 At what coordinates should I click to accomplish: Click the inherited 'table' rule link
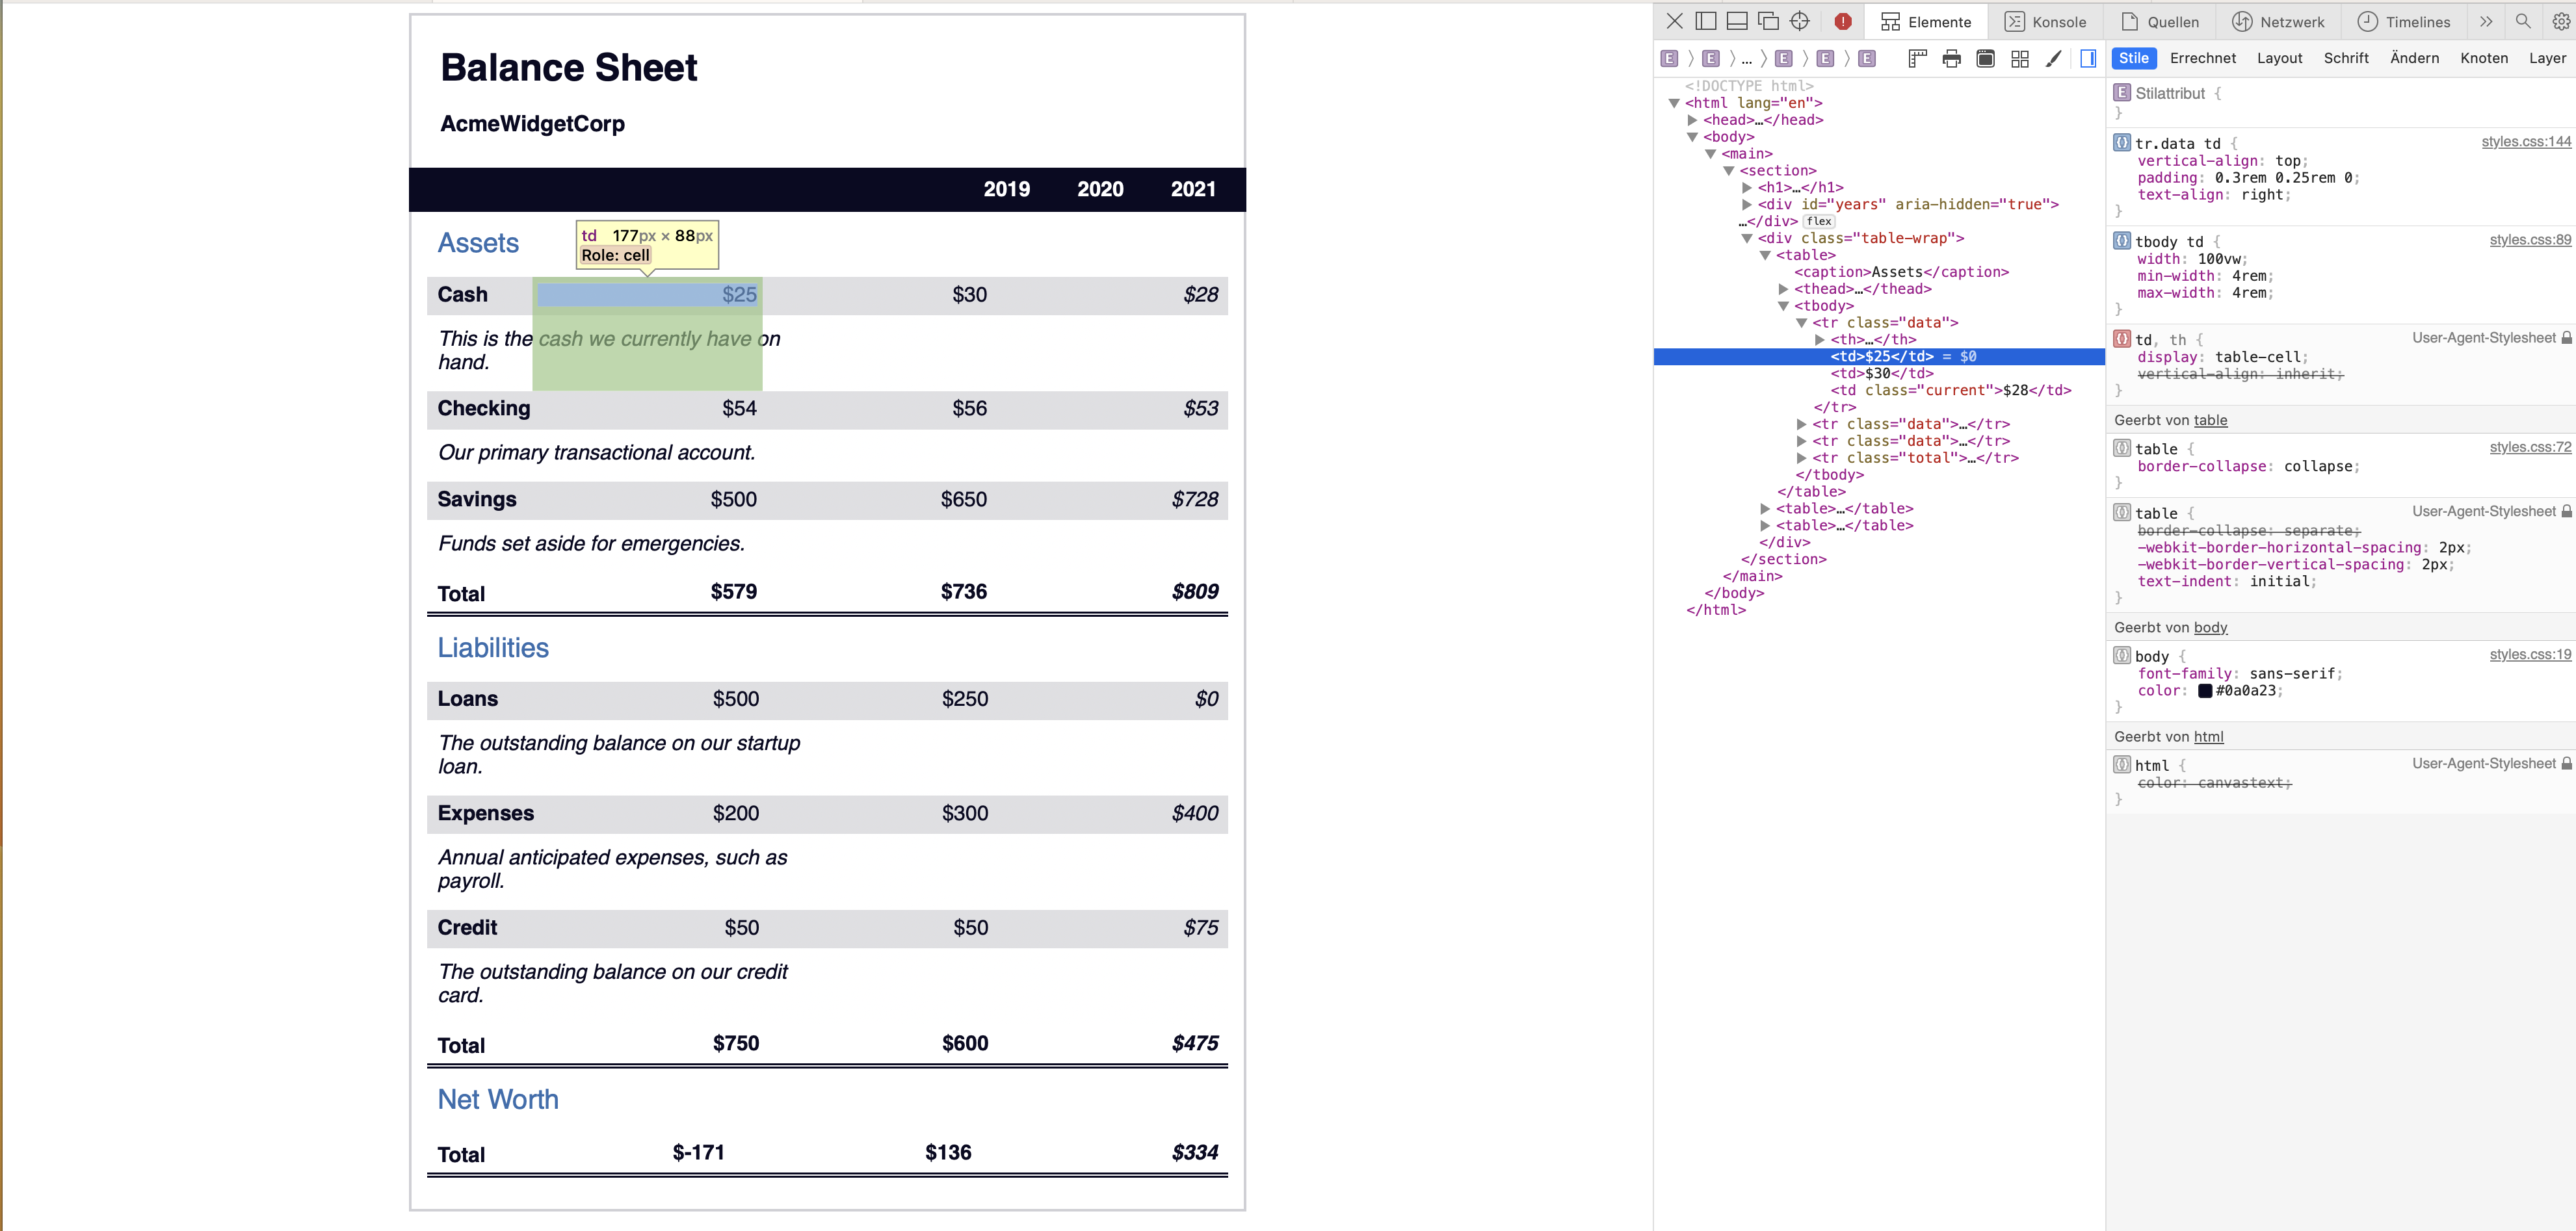(x=2210, y=420)
